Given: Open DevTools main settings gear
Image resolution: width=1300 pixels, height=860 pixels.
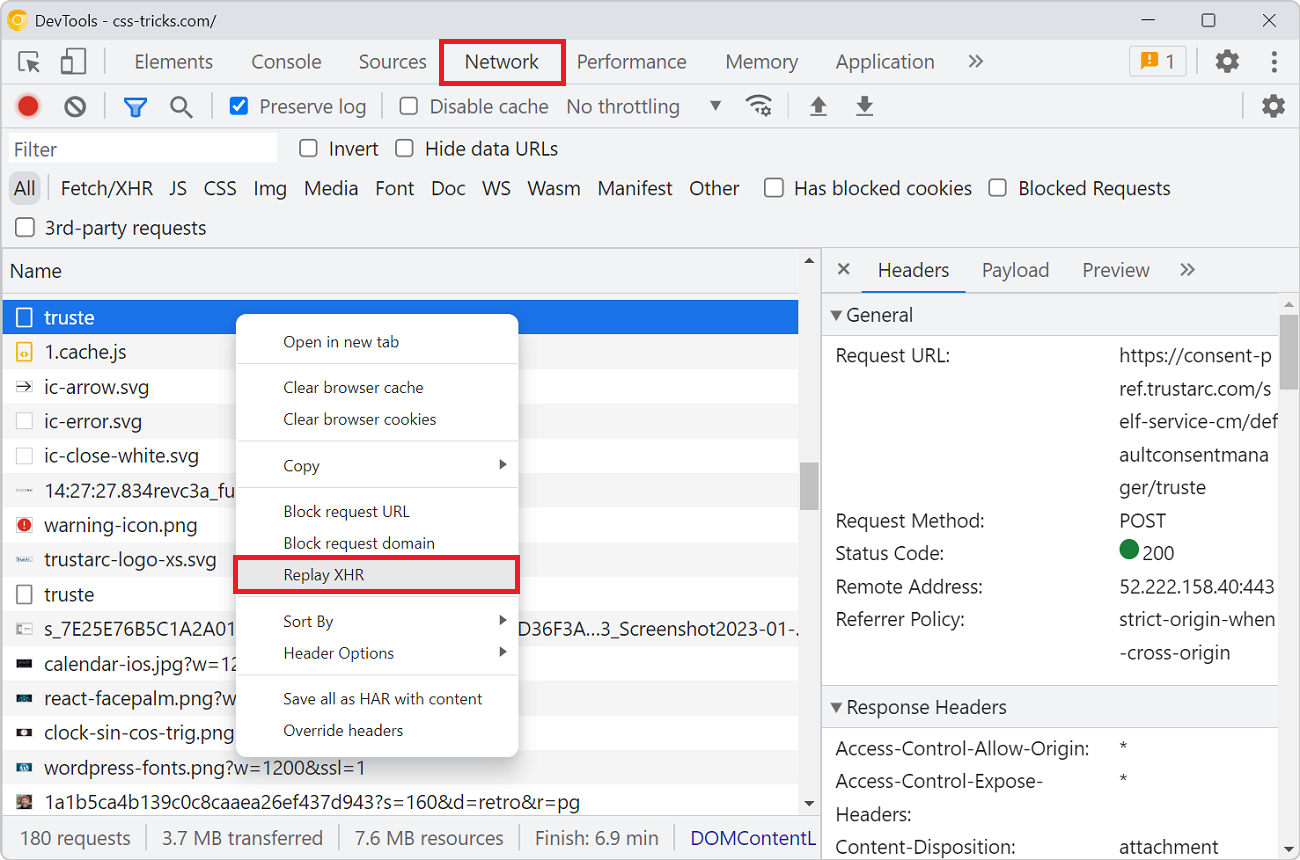Looking at the screenshot, I should click(1227, 61).
